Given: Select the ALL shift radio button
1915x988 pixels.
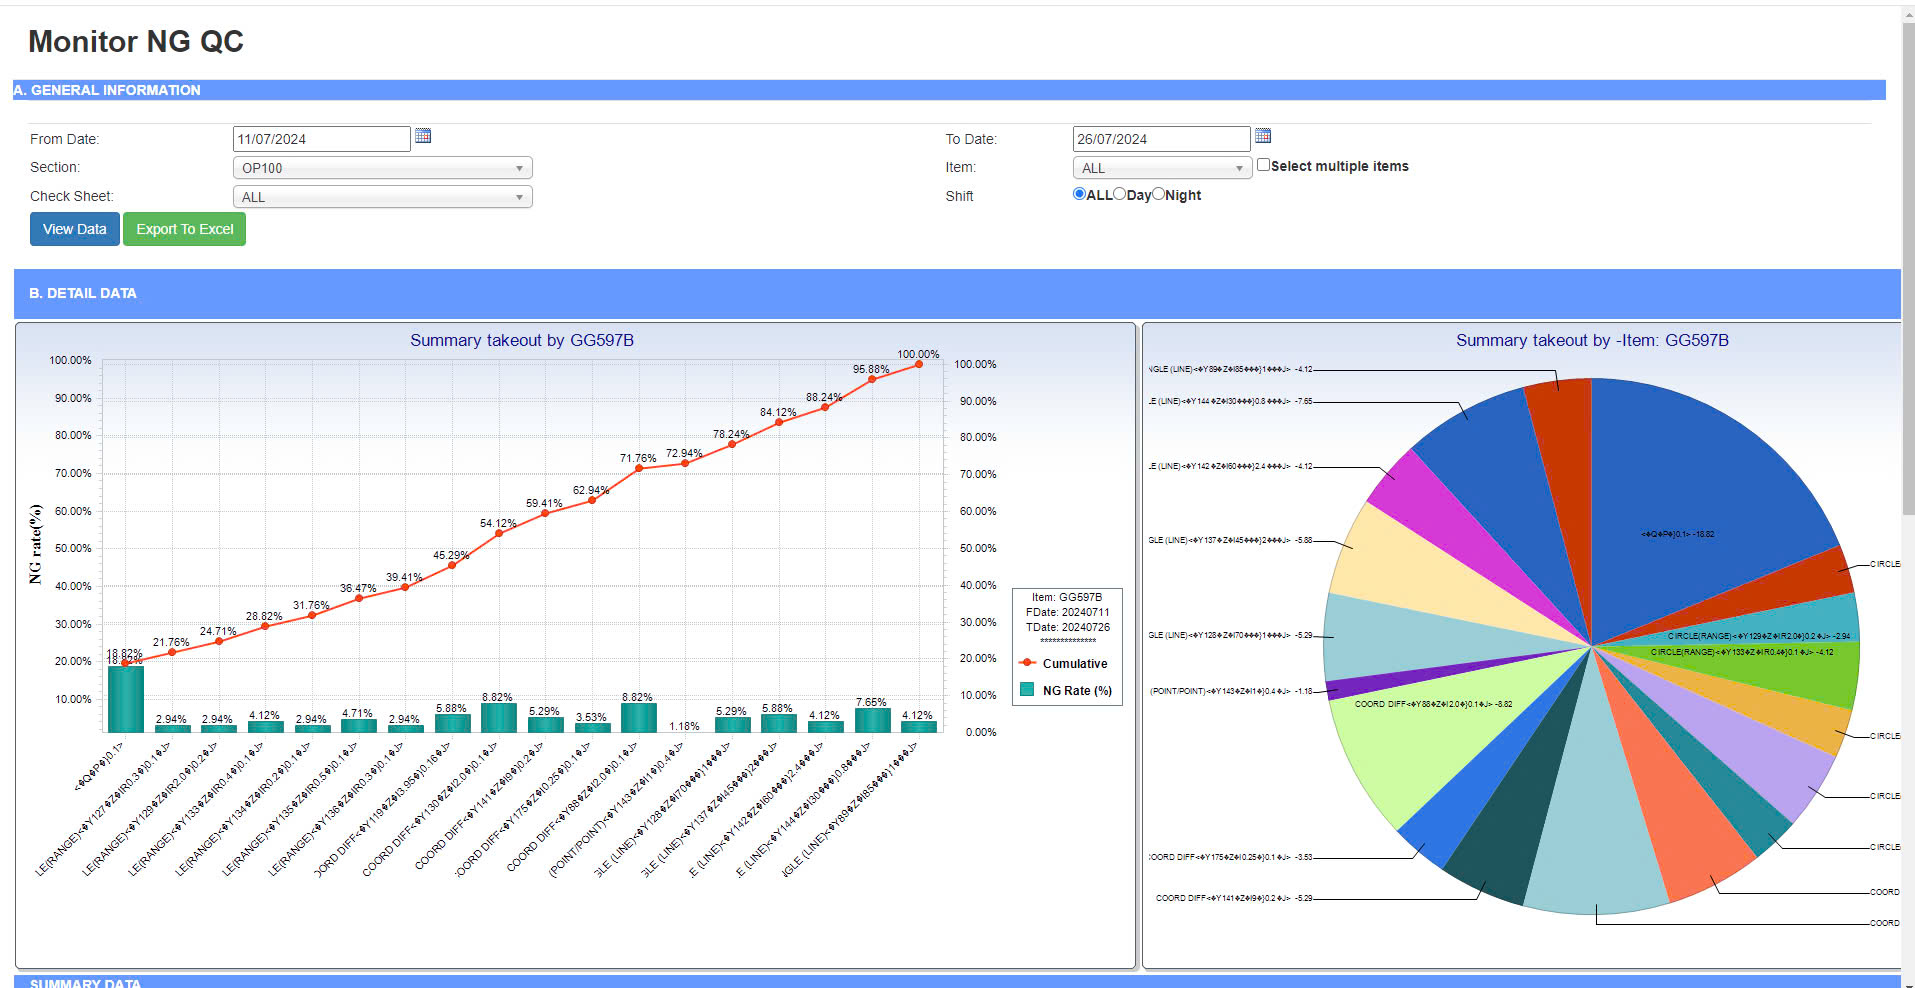Looking at the screenshot, I should pos(1079,194).
